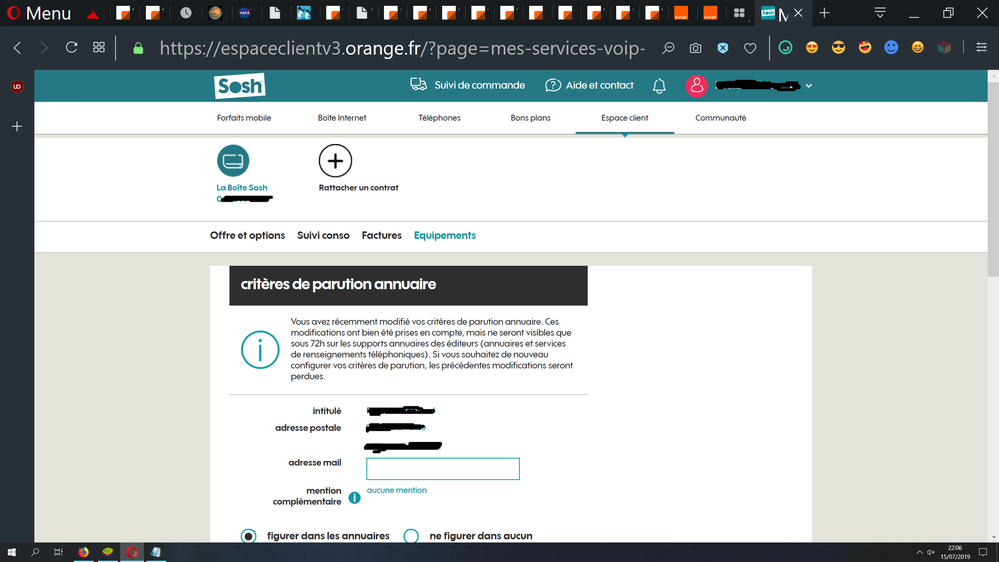Open the Bons plans menu
This screenshot has width=999, height=562.
(x=530, y=118)
